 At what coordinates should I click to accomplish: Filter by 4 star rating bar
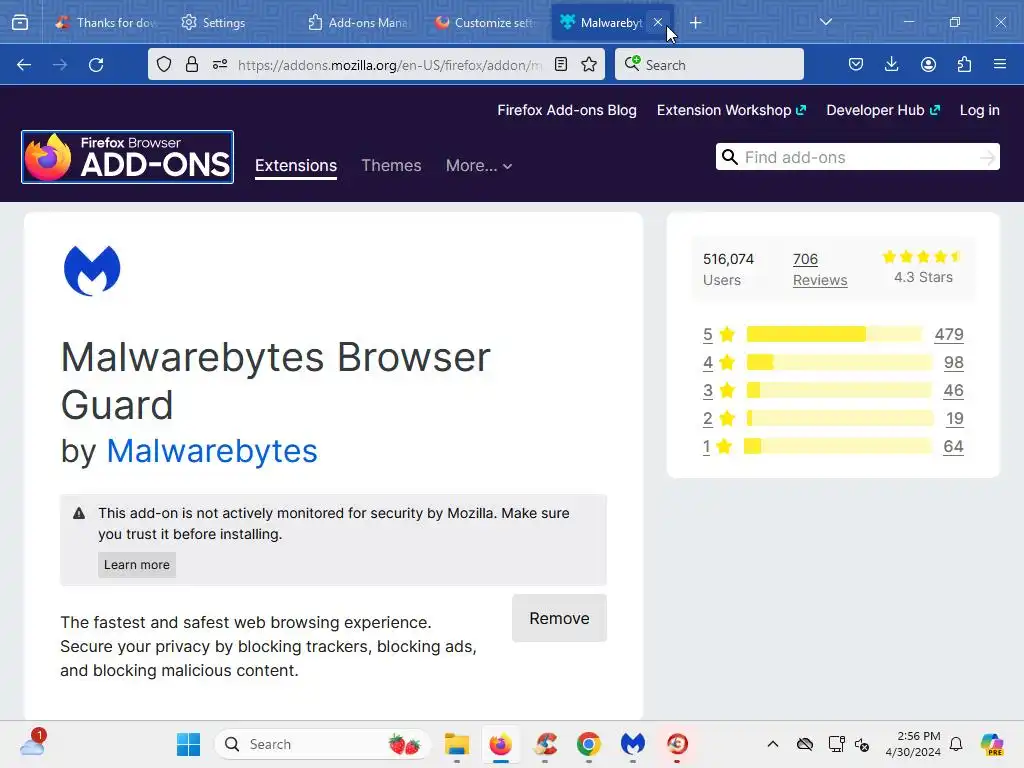pyautogui.click(x=839, y=362)
